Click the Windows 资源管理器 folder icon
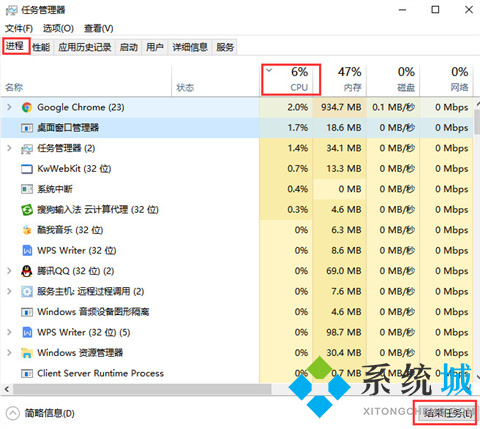Viewport: 480px width, 429px height. pyautogui.click(x=27, y=353)
